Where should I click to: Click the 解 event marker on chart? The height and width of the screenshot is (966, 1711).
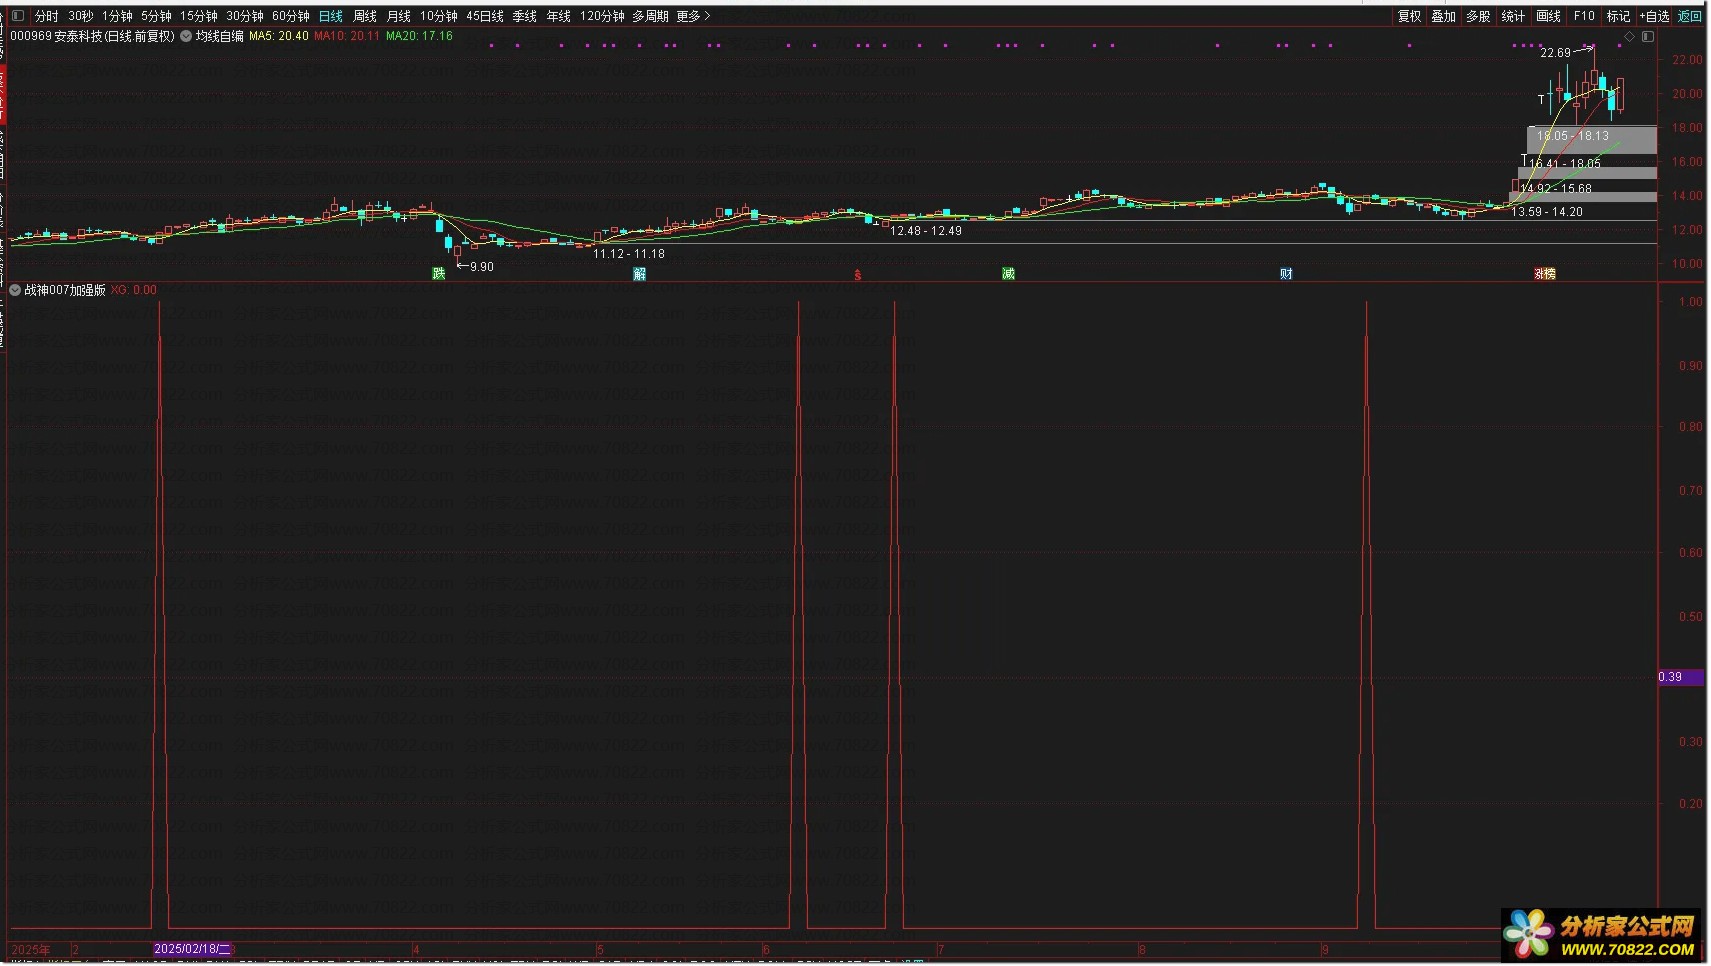pyautogui.click(x=640, y=274)
